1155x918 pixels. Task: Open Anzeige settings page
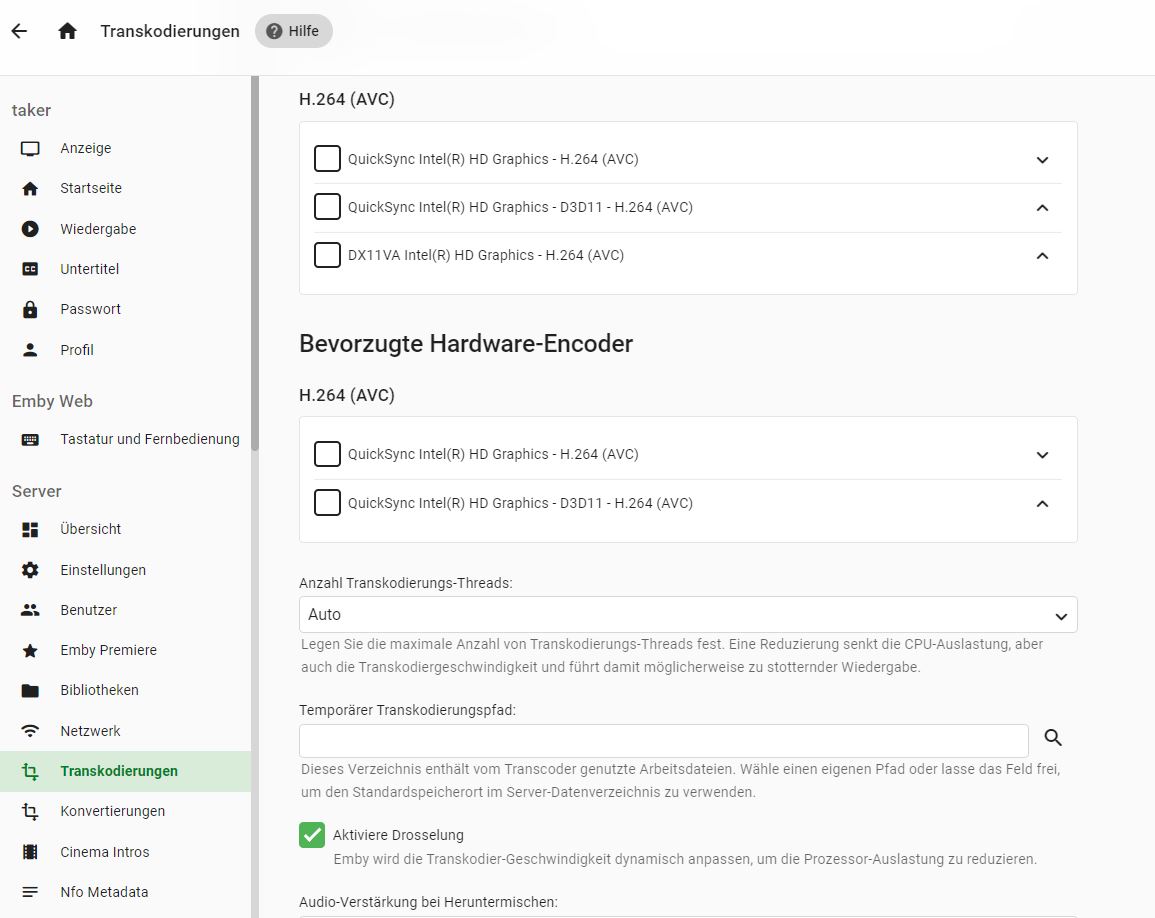pos(125,148)
